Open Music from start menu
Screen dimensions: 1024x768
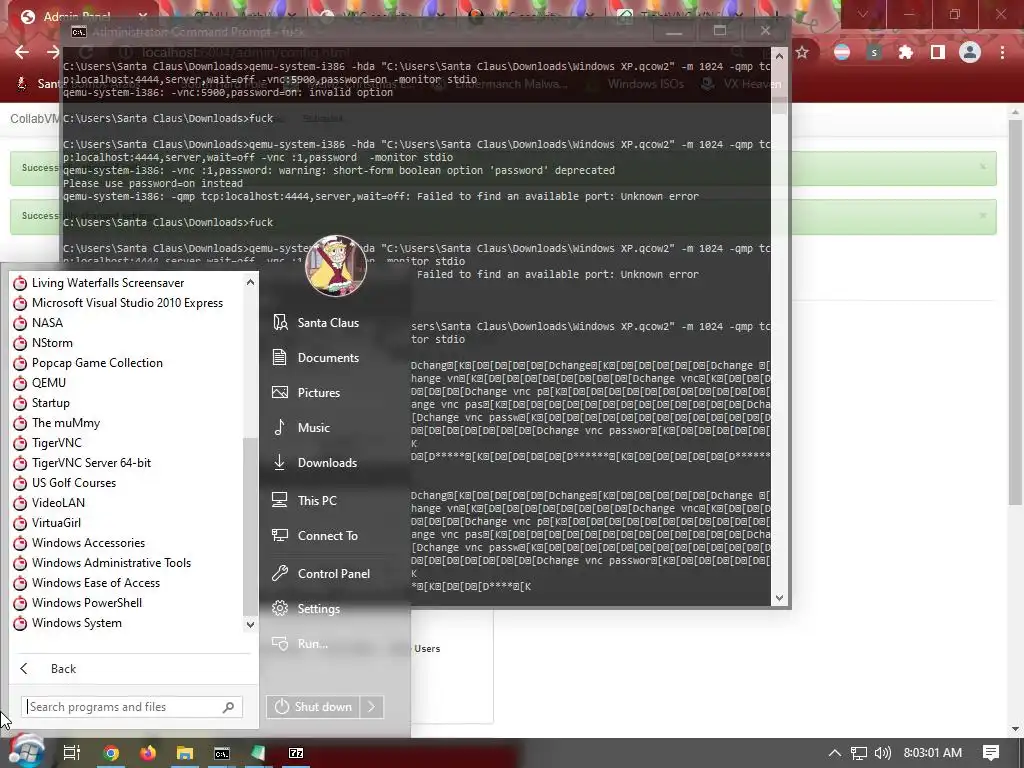click(302, 428)
